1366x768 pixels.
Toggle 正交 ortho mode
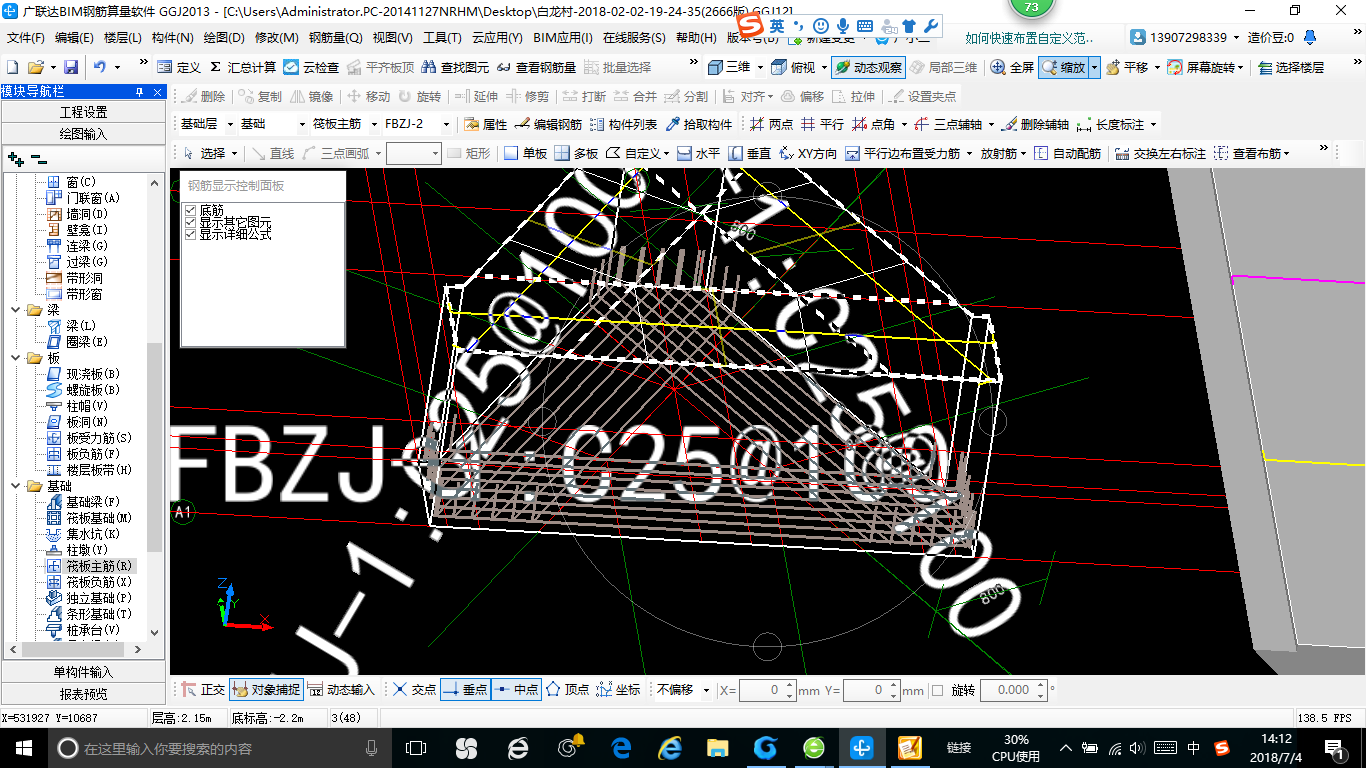[203, 690]
